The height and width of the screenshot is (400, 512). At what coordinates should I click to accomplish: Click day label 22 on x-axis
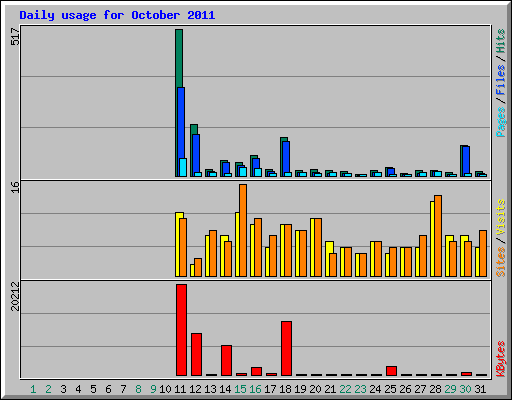[x=345, y=389]
